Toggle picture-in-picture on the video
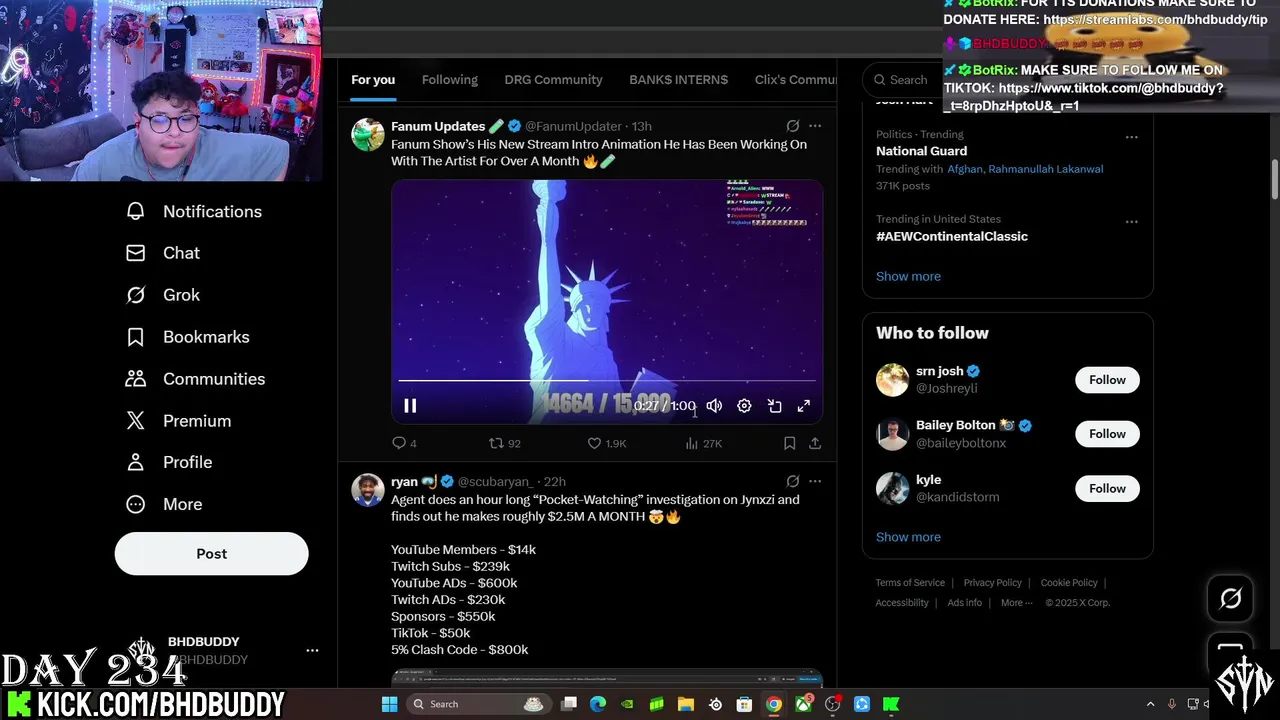The width and height of the screenshot is (1280, 720). (x=774, y=406)
